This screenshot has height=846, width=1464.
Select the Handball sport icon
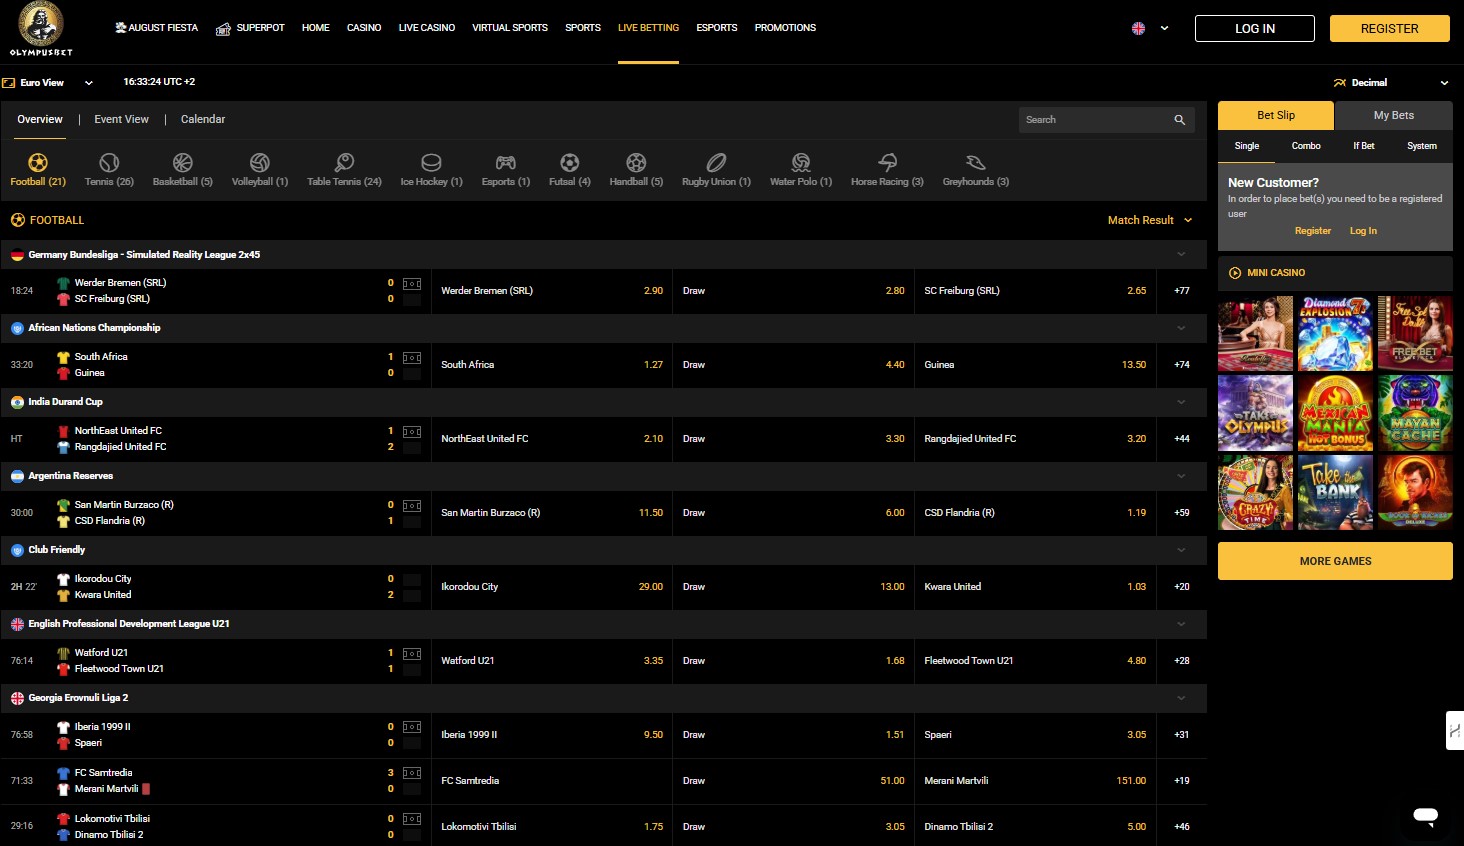coord(636,163)
